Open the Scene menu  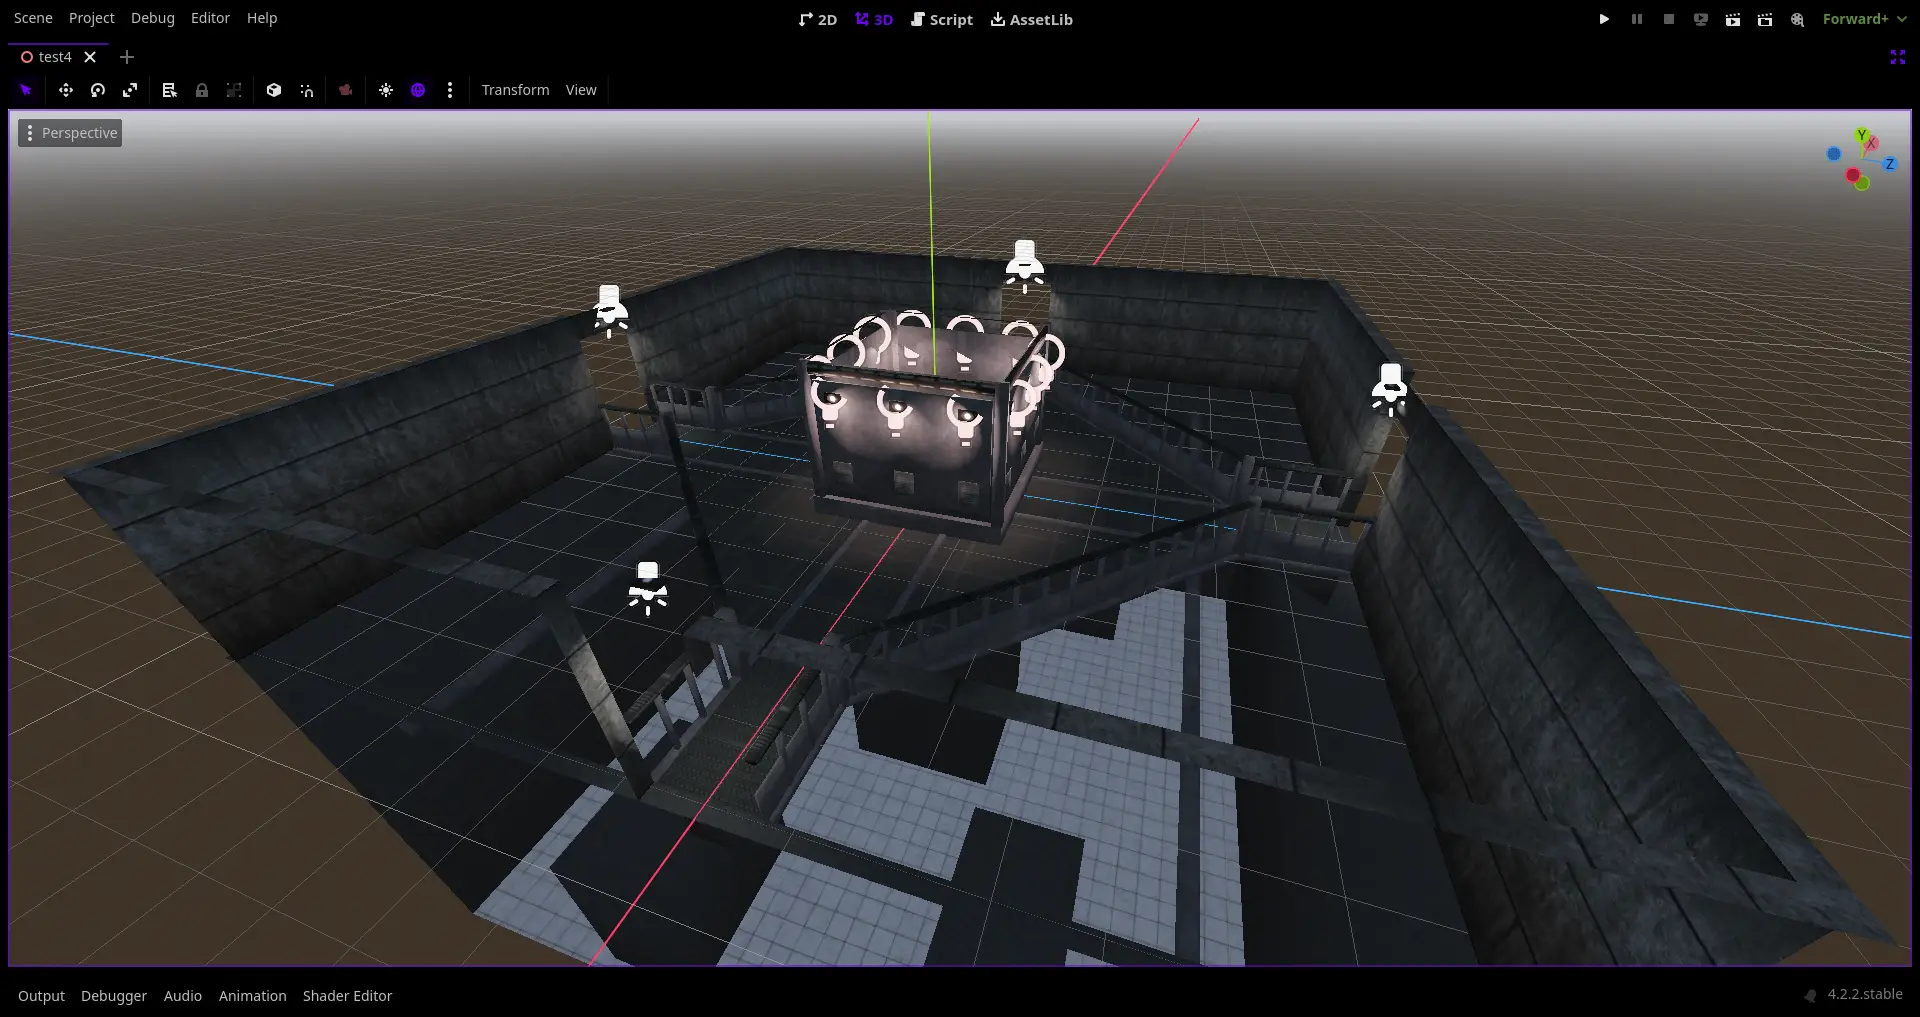click(33, 18)
